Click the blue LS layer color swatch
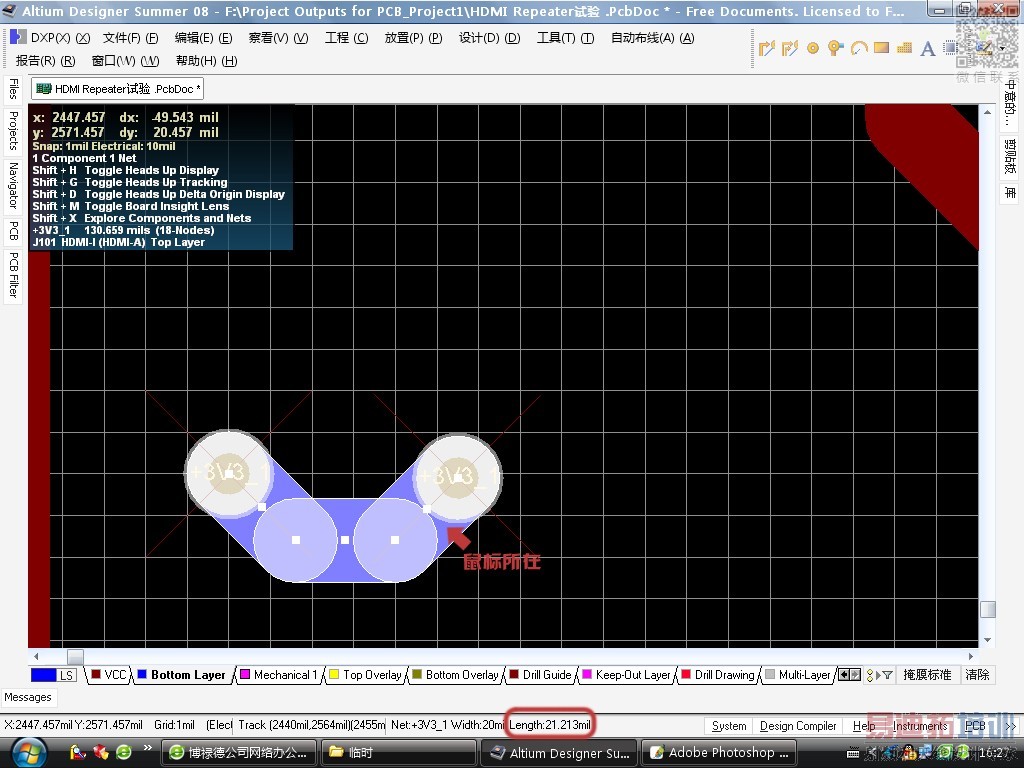This screenshot has width=1024, height=768. [x=43, y=675]
